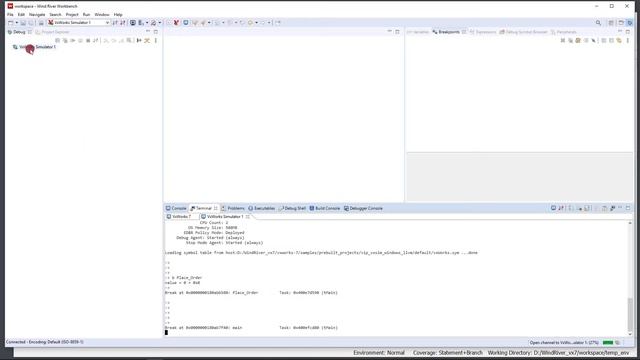The image size is (640, 360).
Task: Click the terminal scrollbar down arrow
Action: tap(630, 334)
